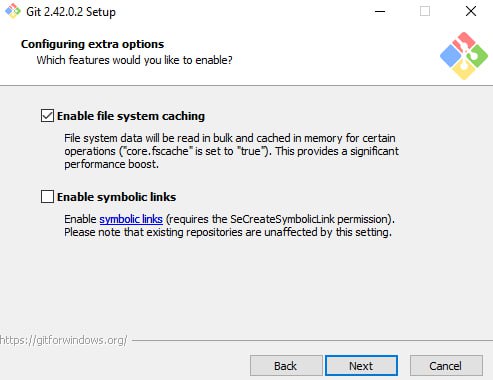Click the 'Enable symbolic links' bold label
The height and width of the screenshot is (380, 493).
click(x=116, y=197)
